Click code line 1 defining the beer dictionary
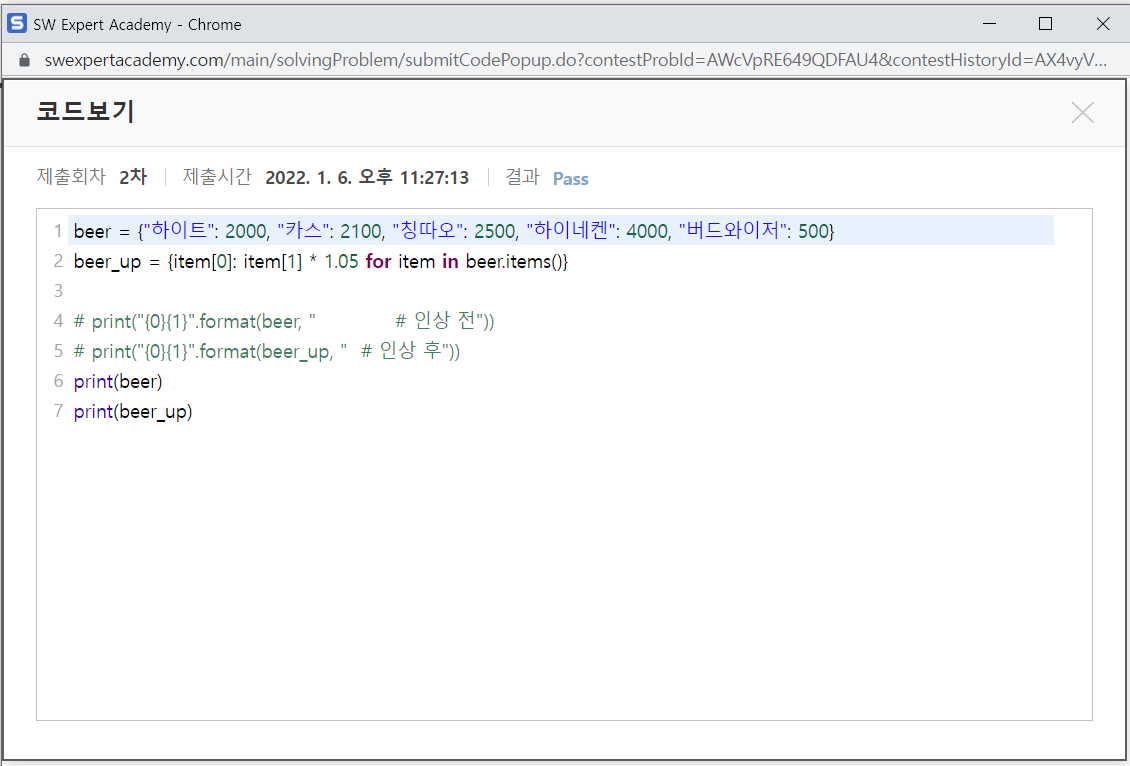The width and height of the screenshot is (1130, 766). pyautogui.click(x=561, y=231)
